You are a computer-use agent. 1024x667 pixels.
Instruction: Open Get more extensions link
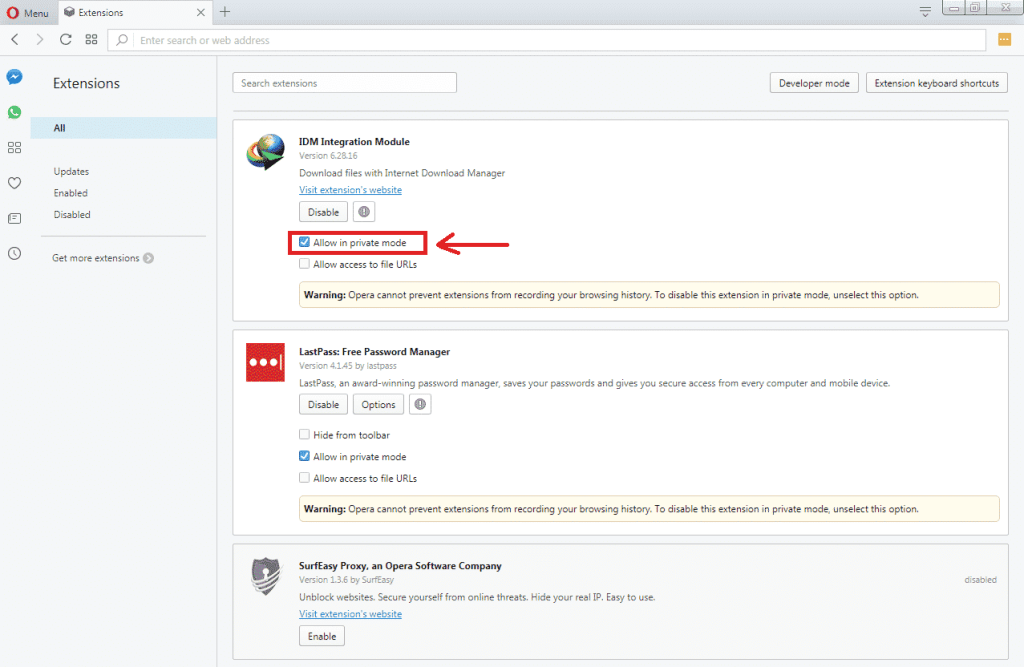tap(96, 258)
